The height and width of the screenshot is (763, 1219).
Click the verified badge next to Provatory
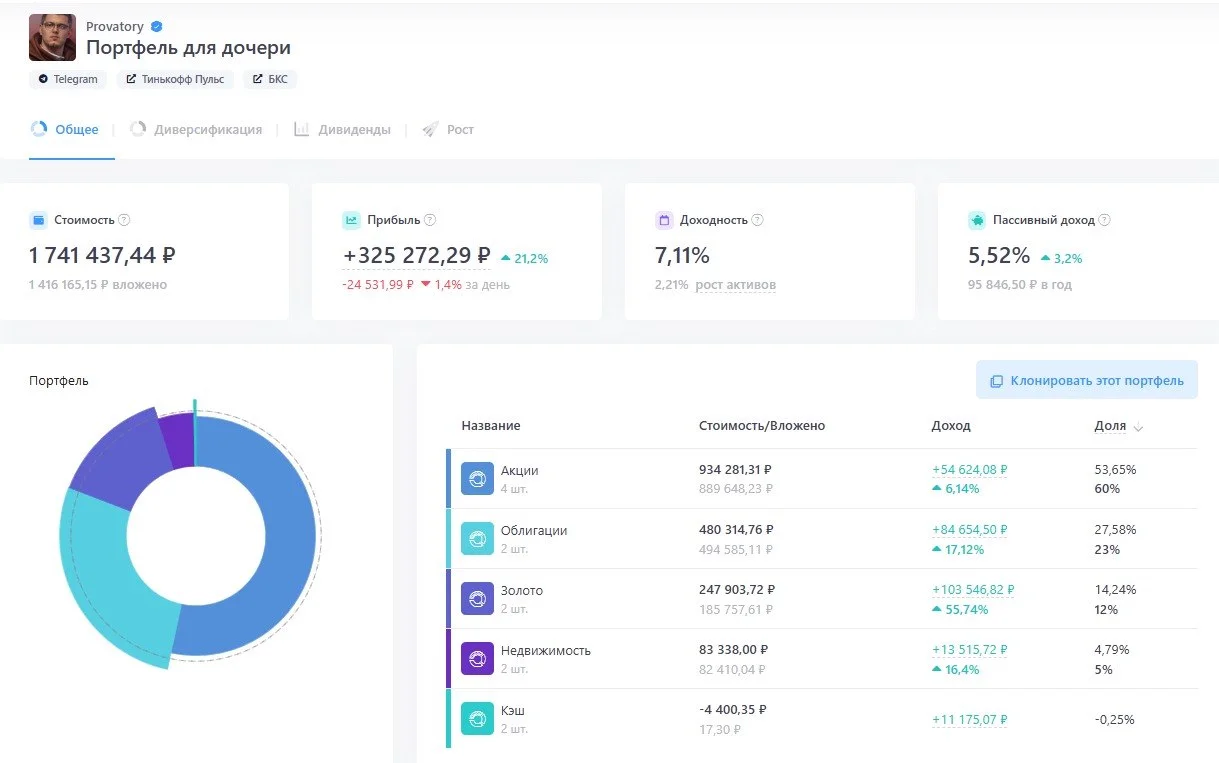pyautogui.click(x=156, y=27)
